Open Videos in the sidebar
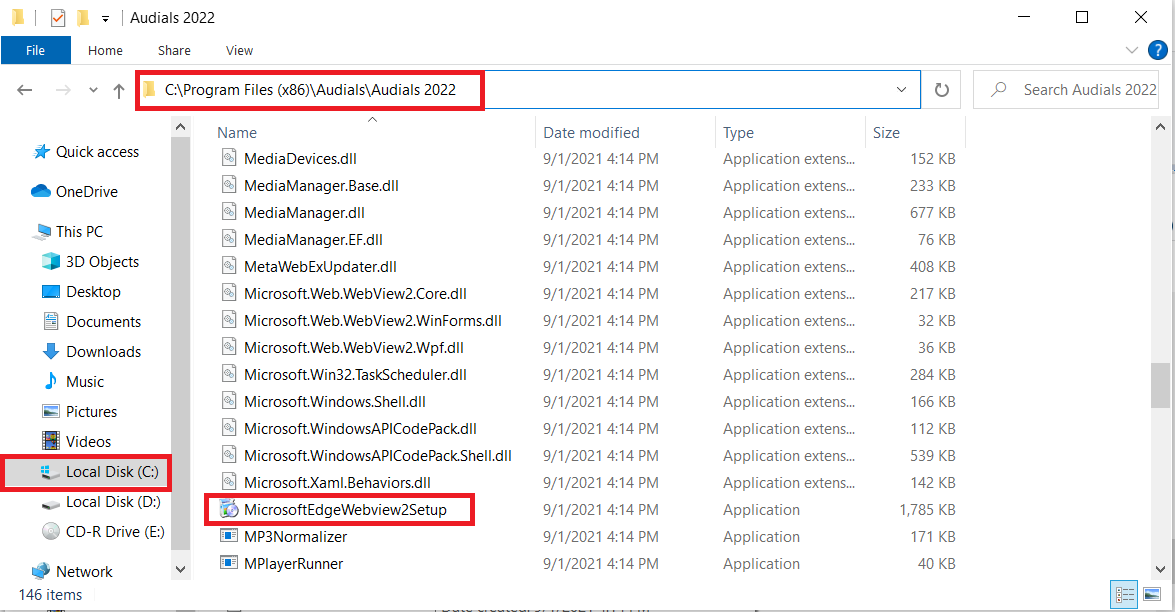1175x612 pixels. click(x=76, y=441)
